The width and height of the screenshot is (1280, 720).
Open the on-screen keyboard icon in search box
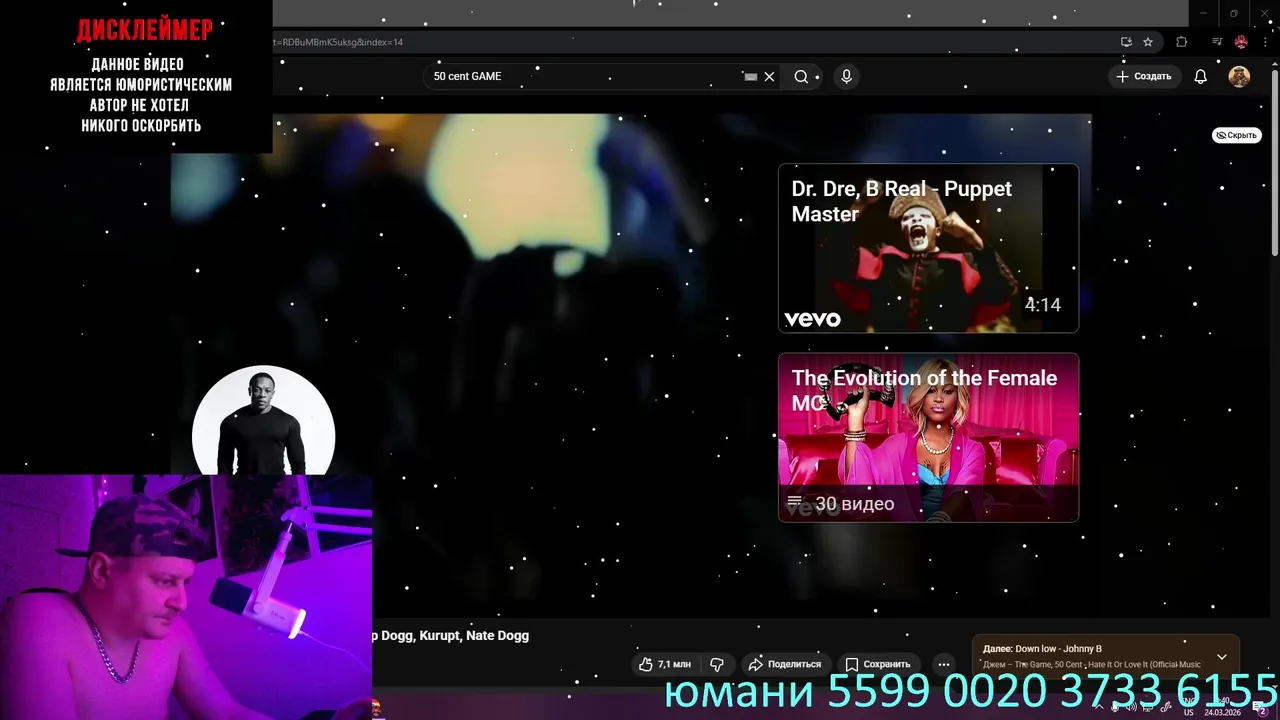click(x=750, y=77)
